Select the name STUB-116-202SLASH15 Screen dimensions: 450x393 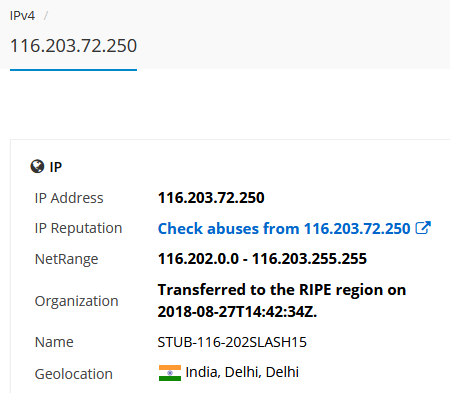pyautogui.click(x=232, y=342)
